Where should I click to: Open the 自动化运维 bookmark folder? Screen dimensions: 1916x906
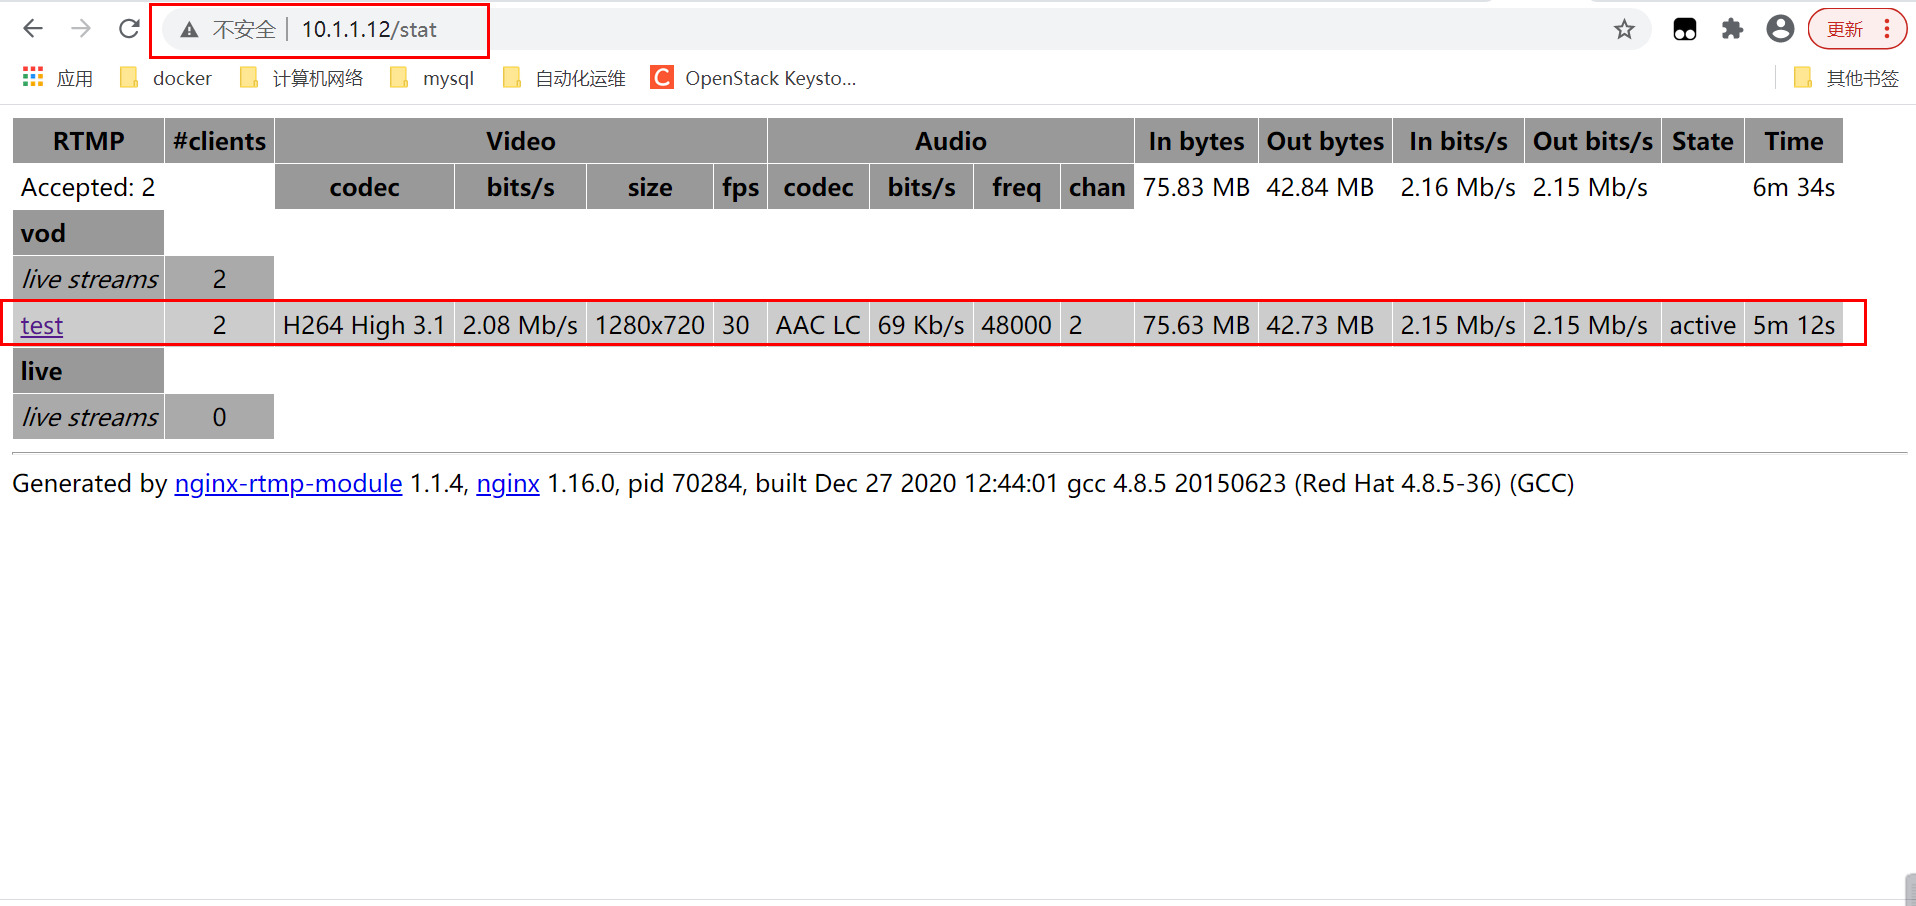click(564, 78)
